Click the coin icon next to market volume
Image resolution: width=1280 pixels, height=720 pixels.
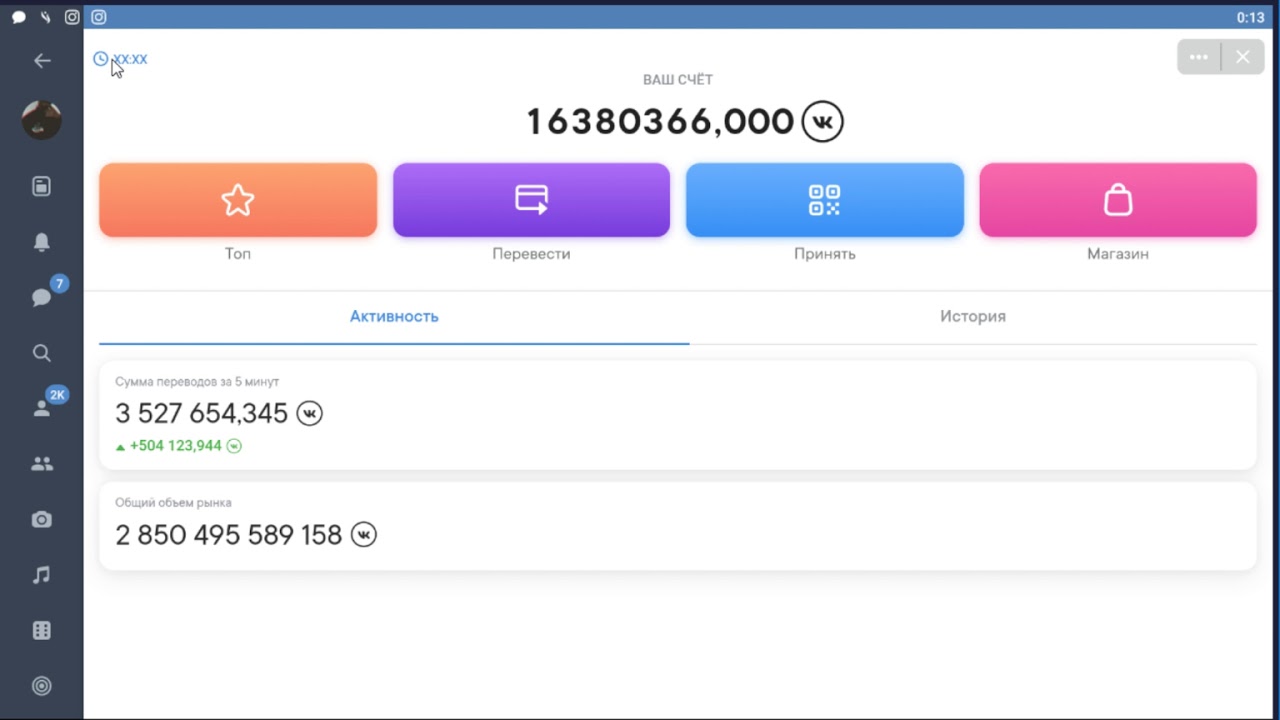[364, 535]
